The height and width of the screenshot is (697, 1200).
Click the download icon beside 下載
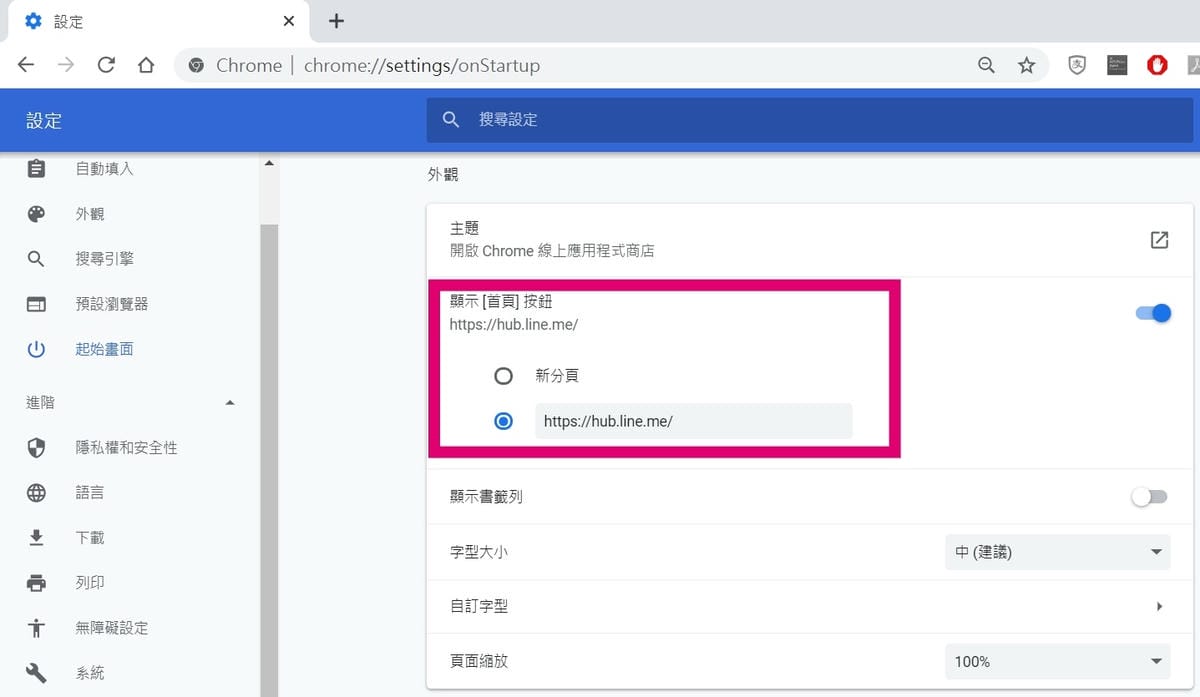pyautogui.click(x=36, y=538)
